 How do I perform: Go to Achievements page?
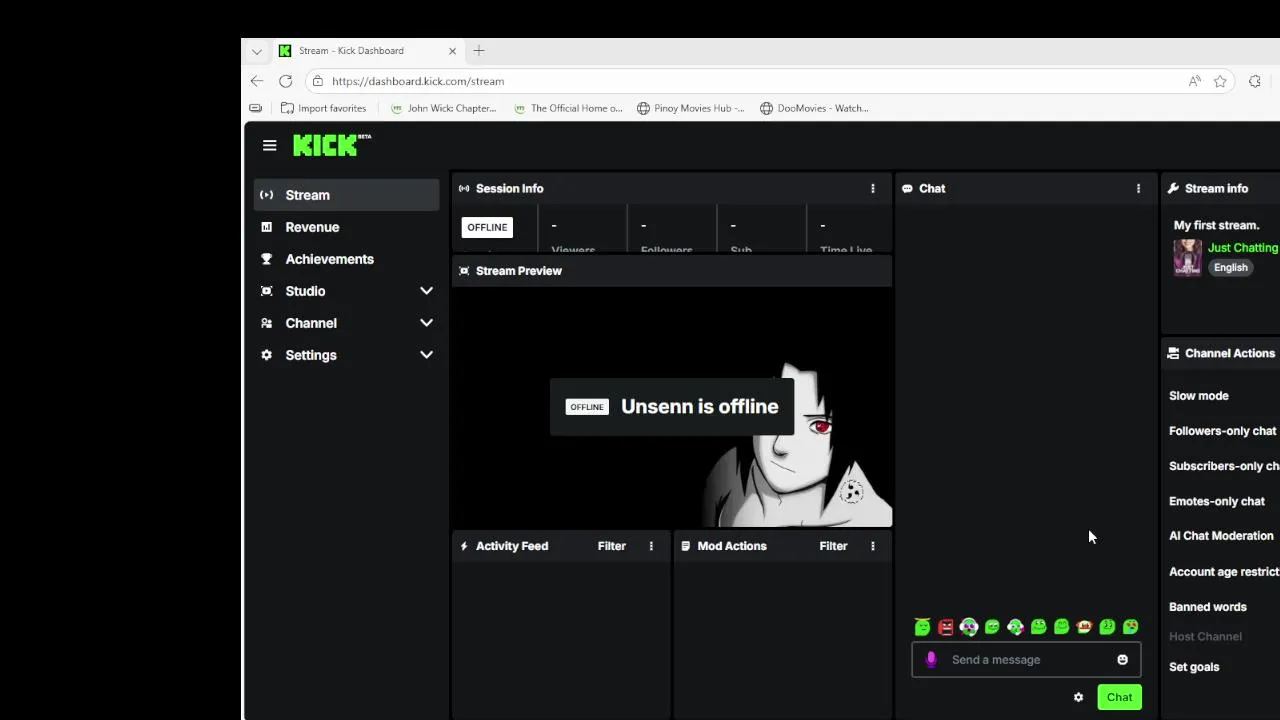[346, 259]
